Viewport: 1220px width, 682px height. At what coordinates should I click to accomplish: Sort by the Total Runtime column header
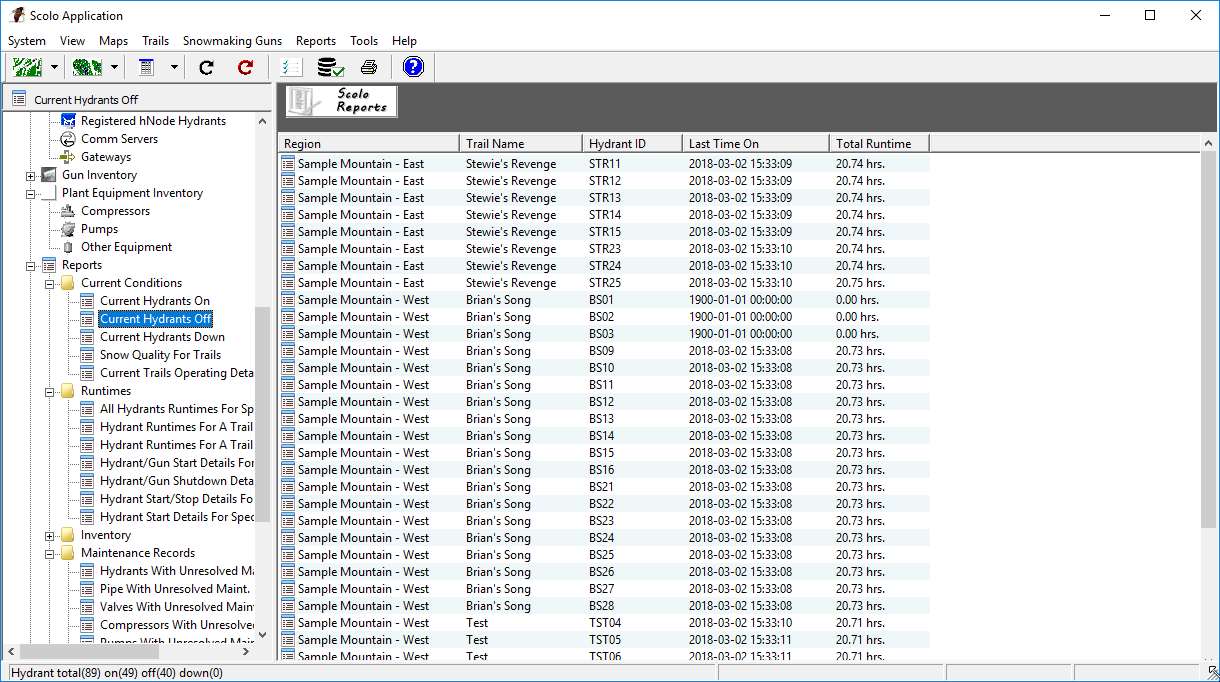click(873, 143)
